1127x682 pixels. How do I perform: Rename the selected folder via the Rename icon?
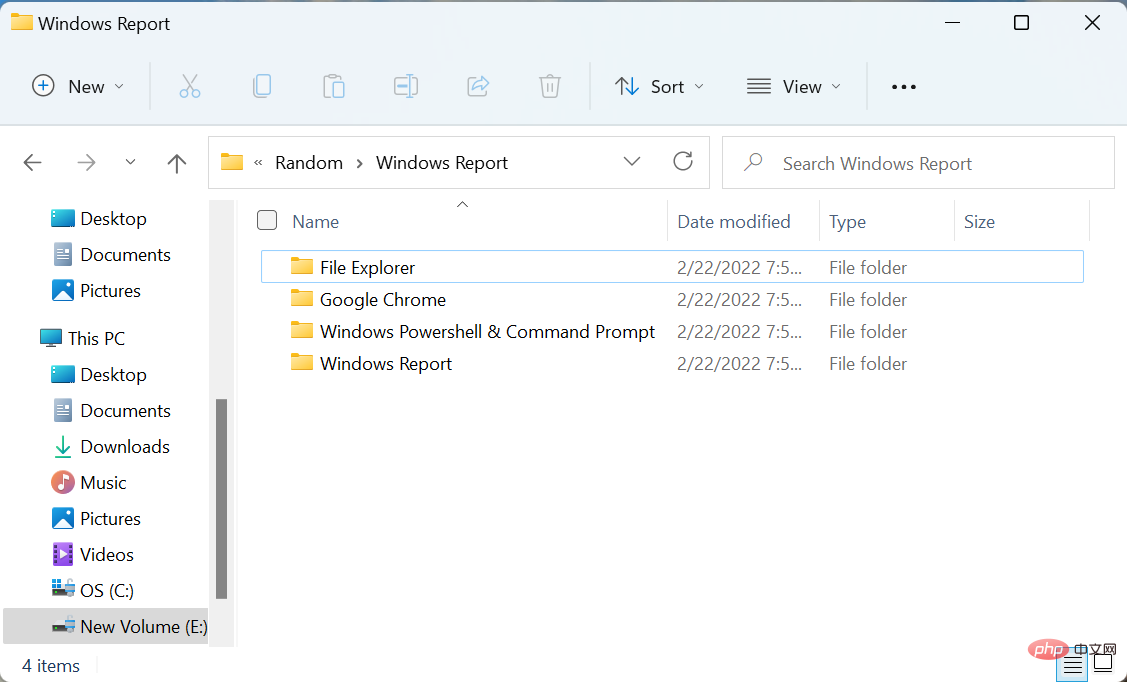[406, 86]
